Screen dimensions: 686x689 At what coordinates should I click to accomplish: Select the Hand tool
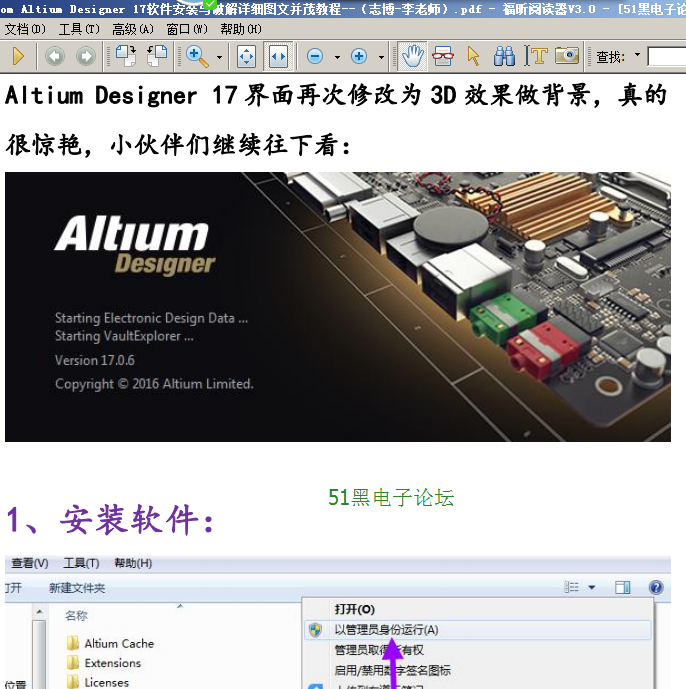pos(412,56)
